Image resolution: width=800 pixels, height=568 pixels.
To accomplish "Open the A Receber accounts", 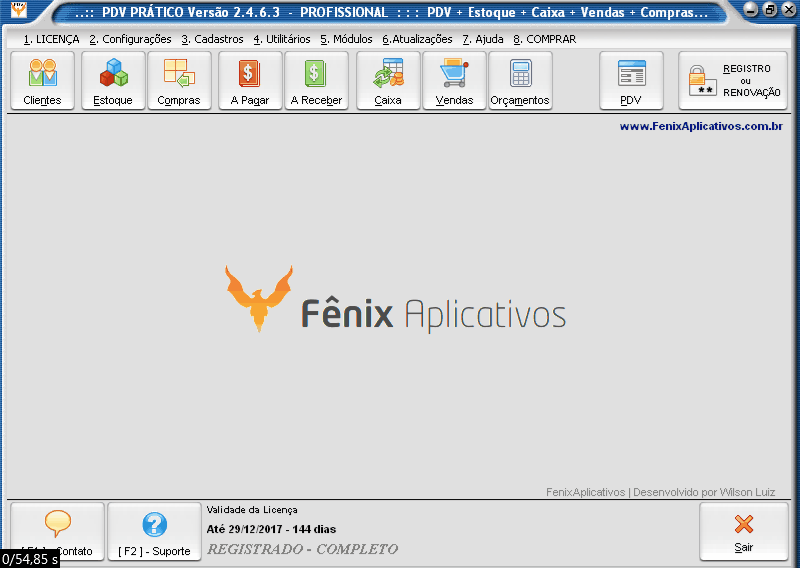I will pyautogui.click(x=316, y=80).
